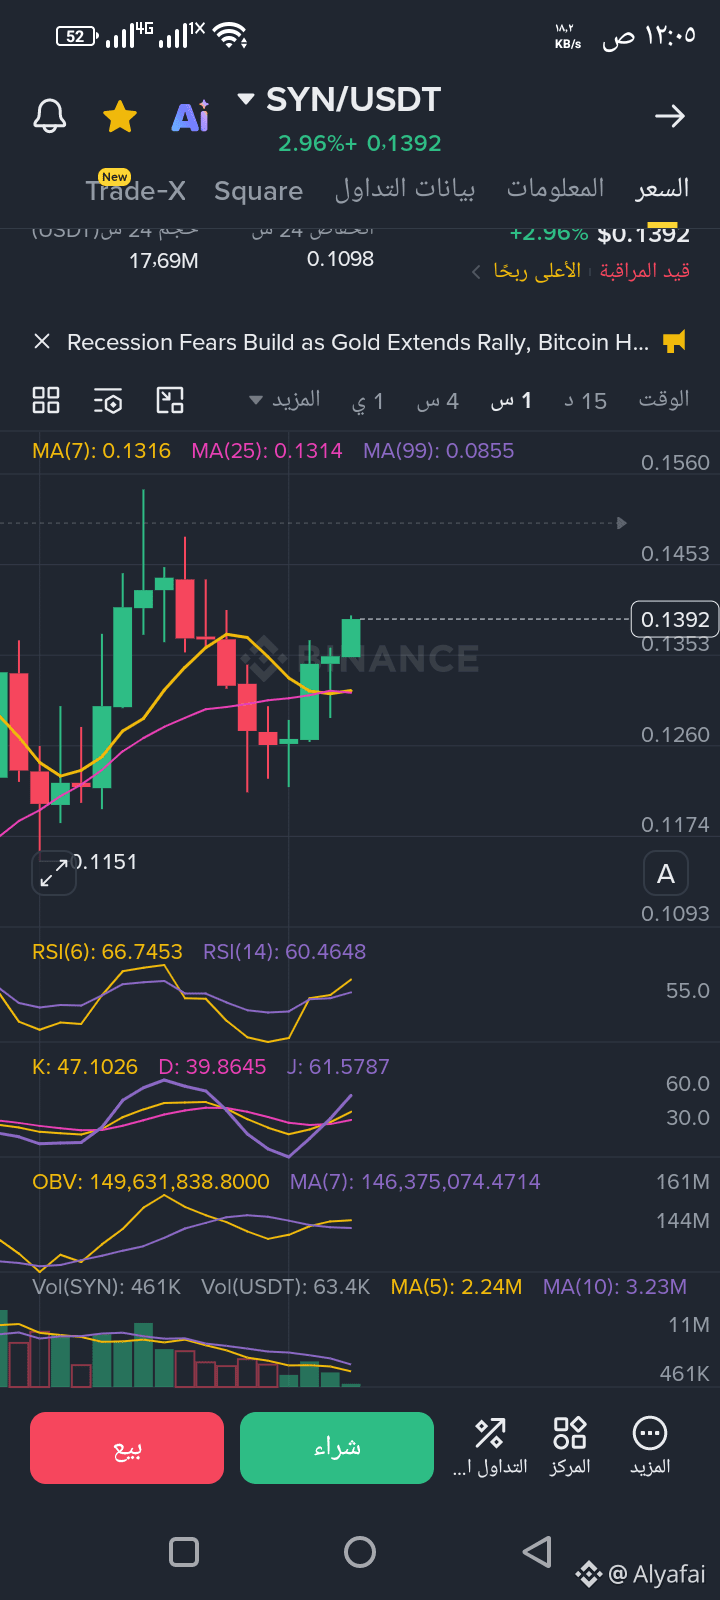Switch to the Trade-X tab
The width and height of the screenshot is (720, 1600).
pyautogui.click(x=135, y=189)
